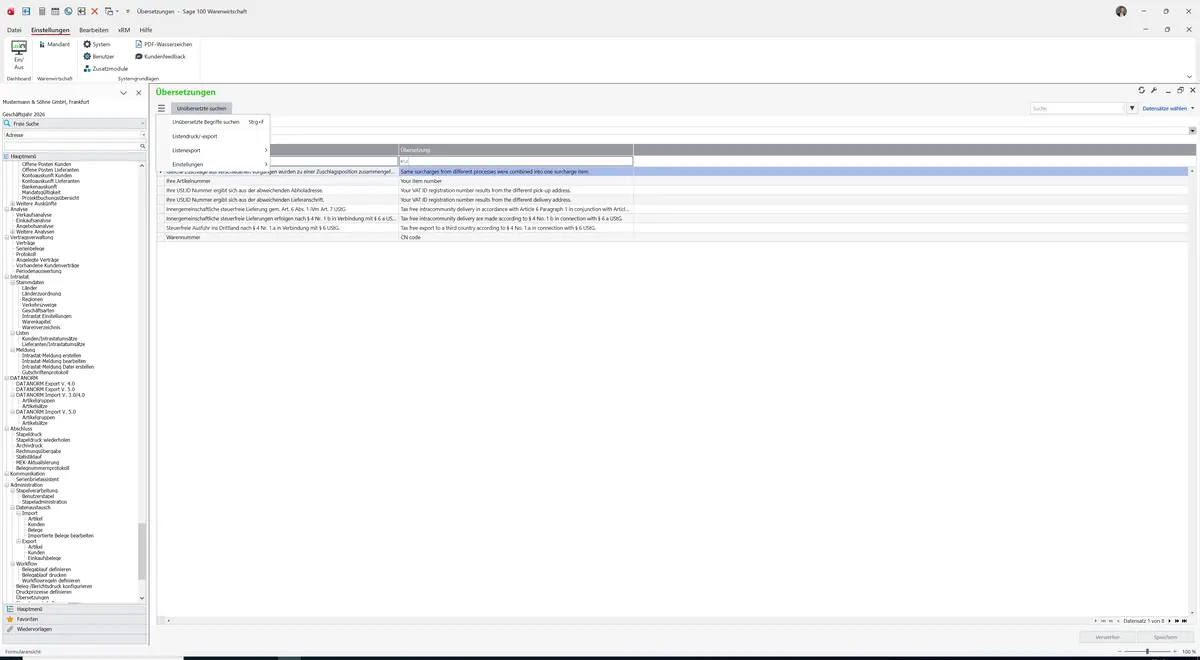Refresh the Übersetzungen view
The height and width of the screenshot is (660, 1200).
point(1142,91)
